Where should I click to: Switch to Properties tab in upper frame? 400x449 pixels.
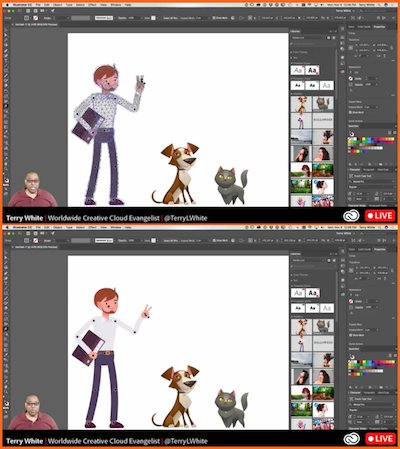379,27
